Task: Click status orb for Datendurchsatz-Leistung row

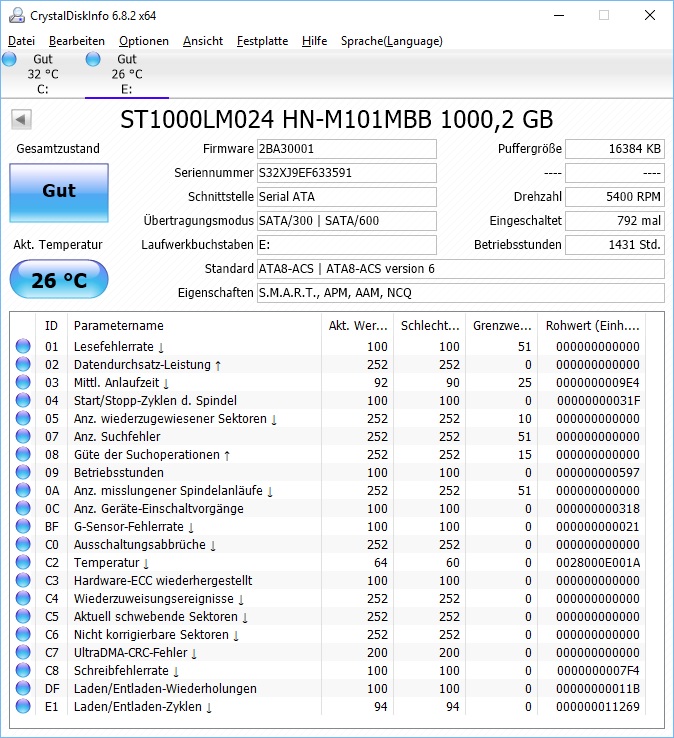Action: (23, 364)
